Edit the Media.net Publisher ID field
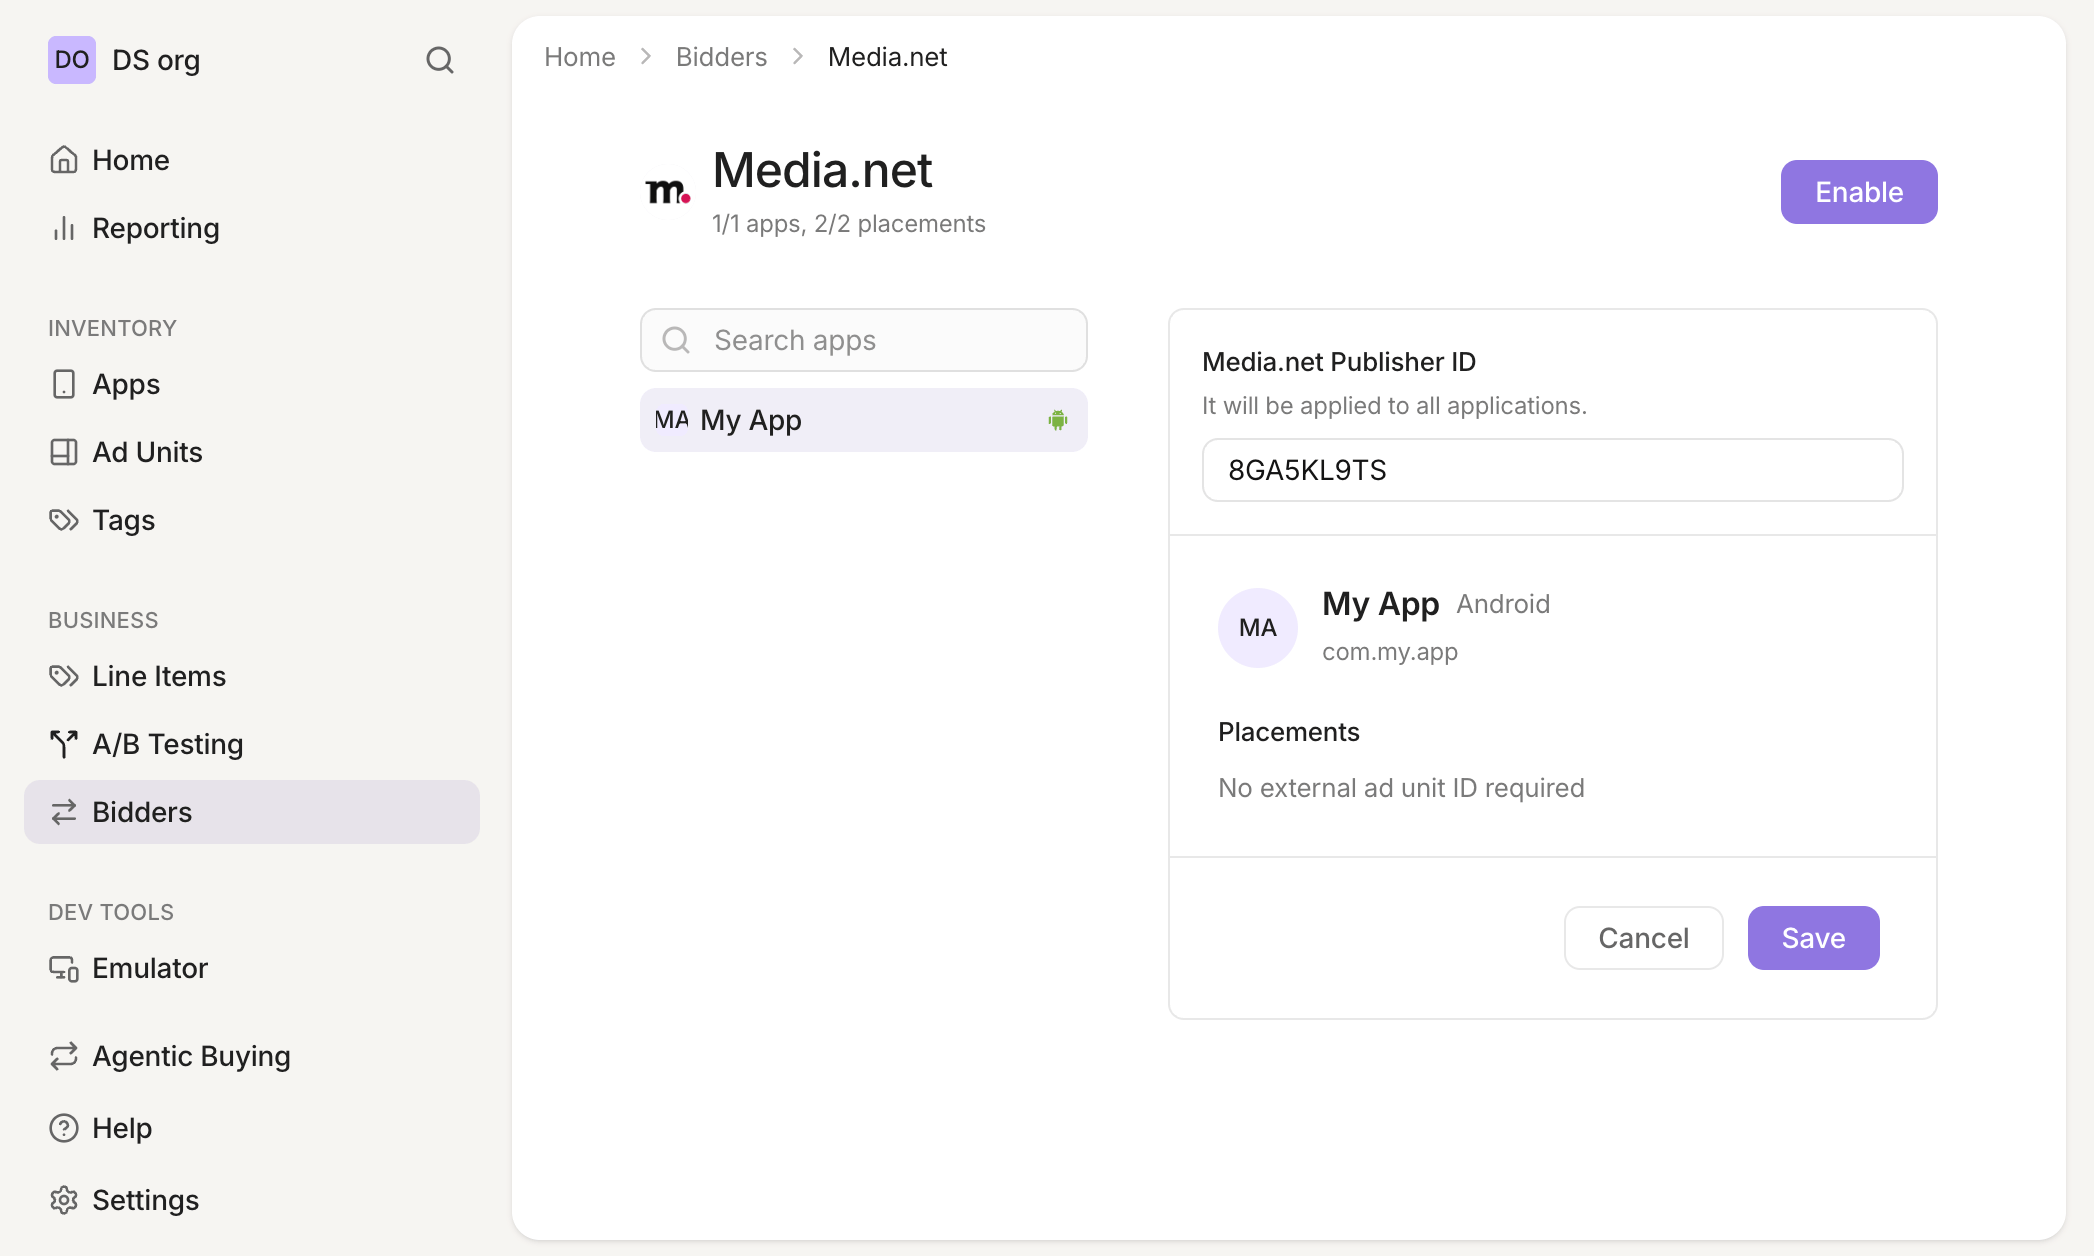The width and height of the screenshot is (2094, 1256). (1553, 470)
